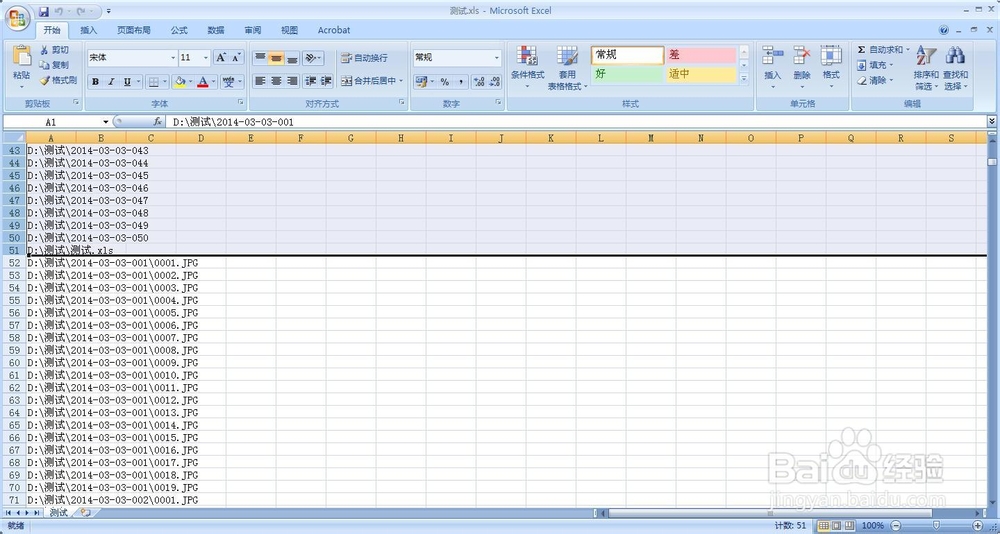Open the text orientation options
The height and width of the screenshot is (534, 1000).
coord(312,58)
